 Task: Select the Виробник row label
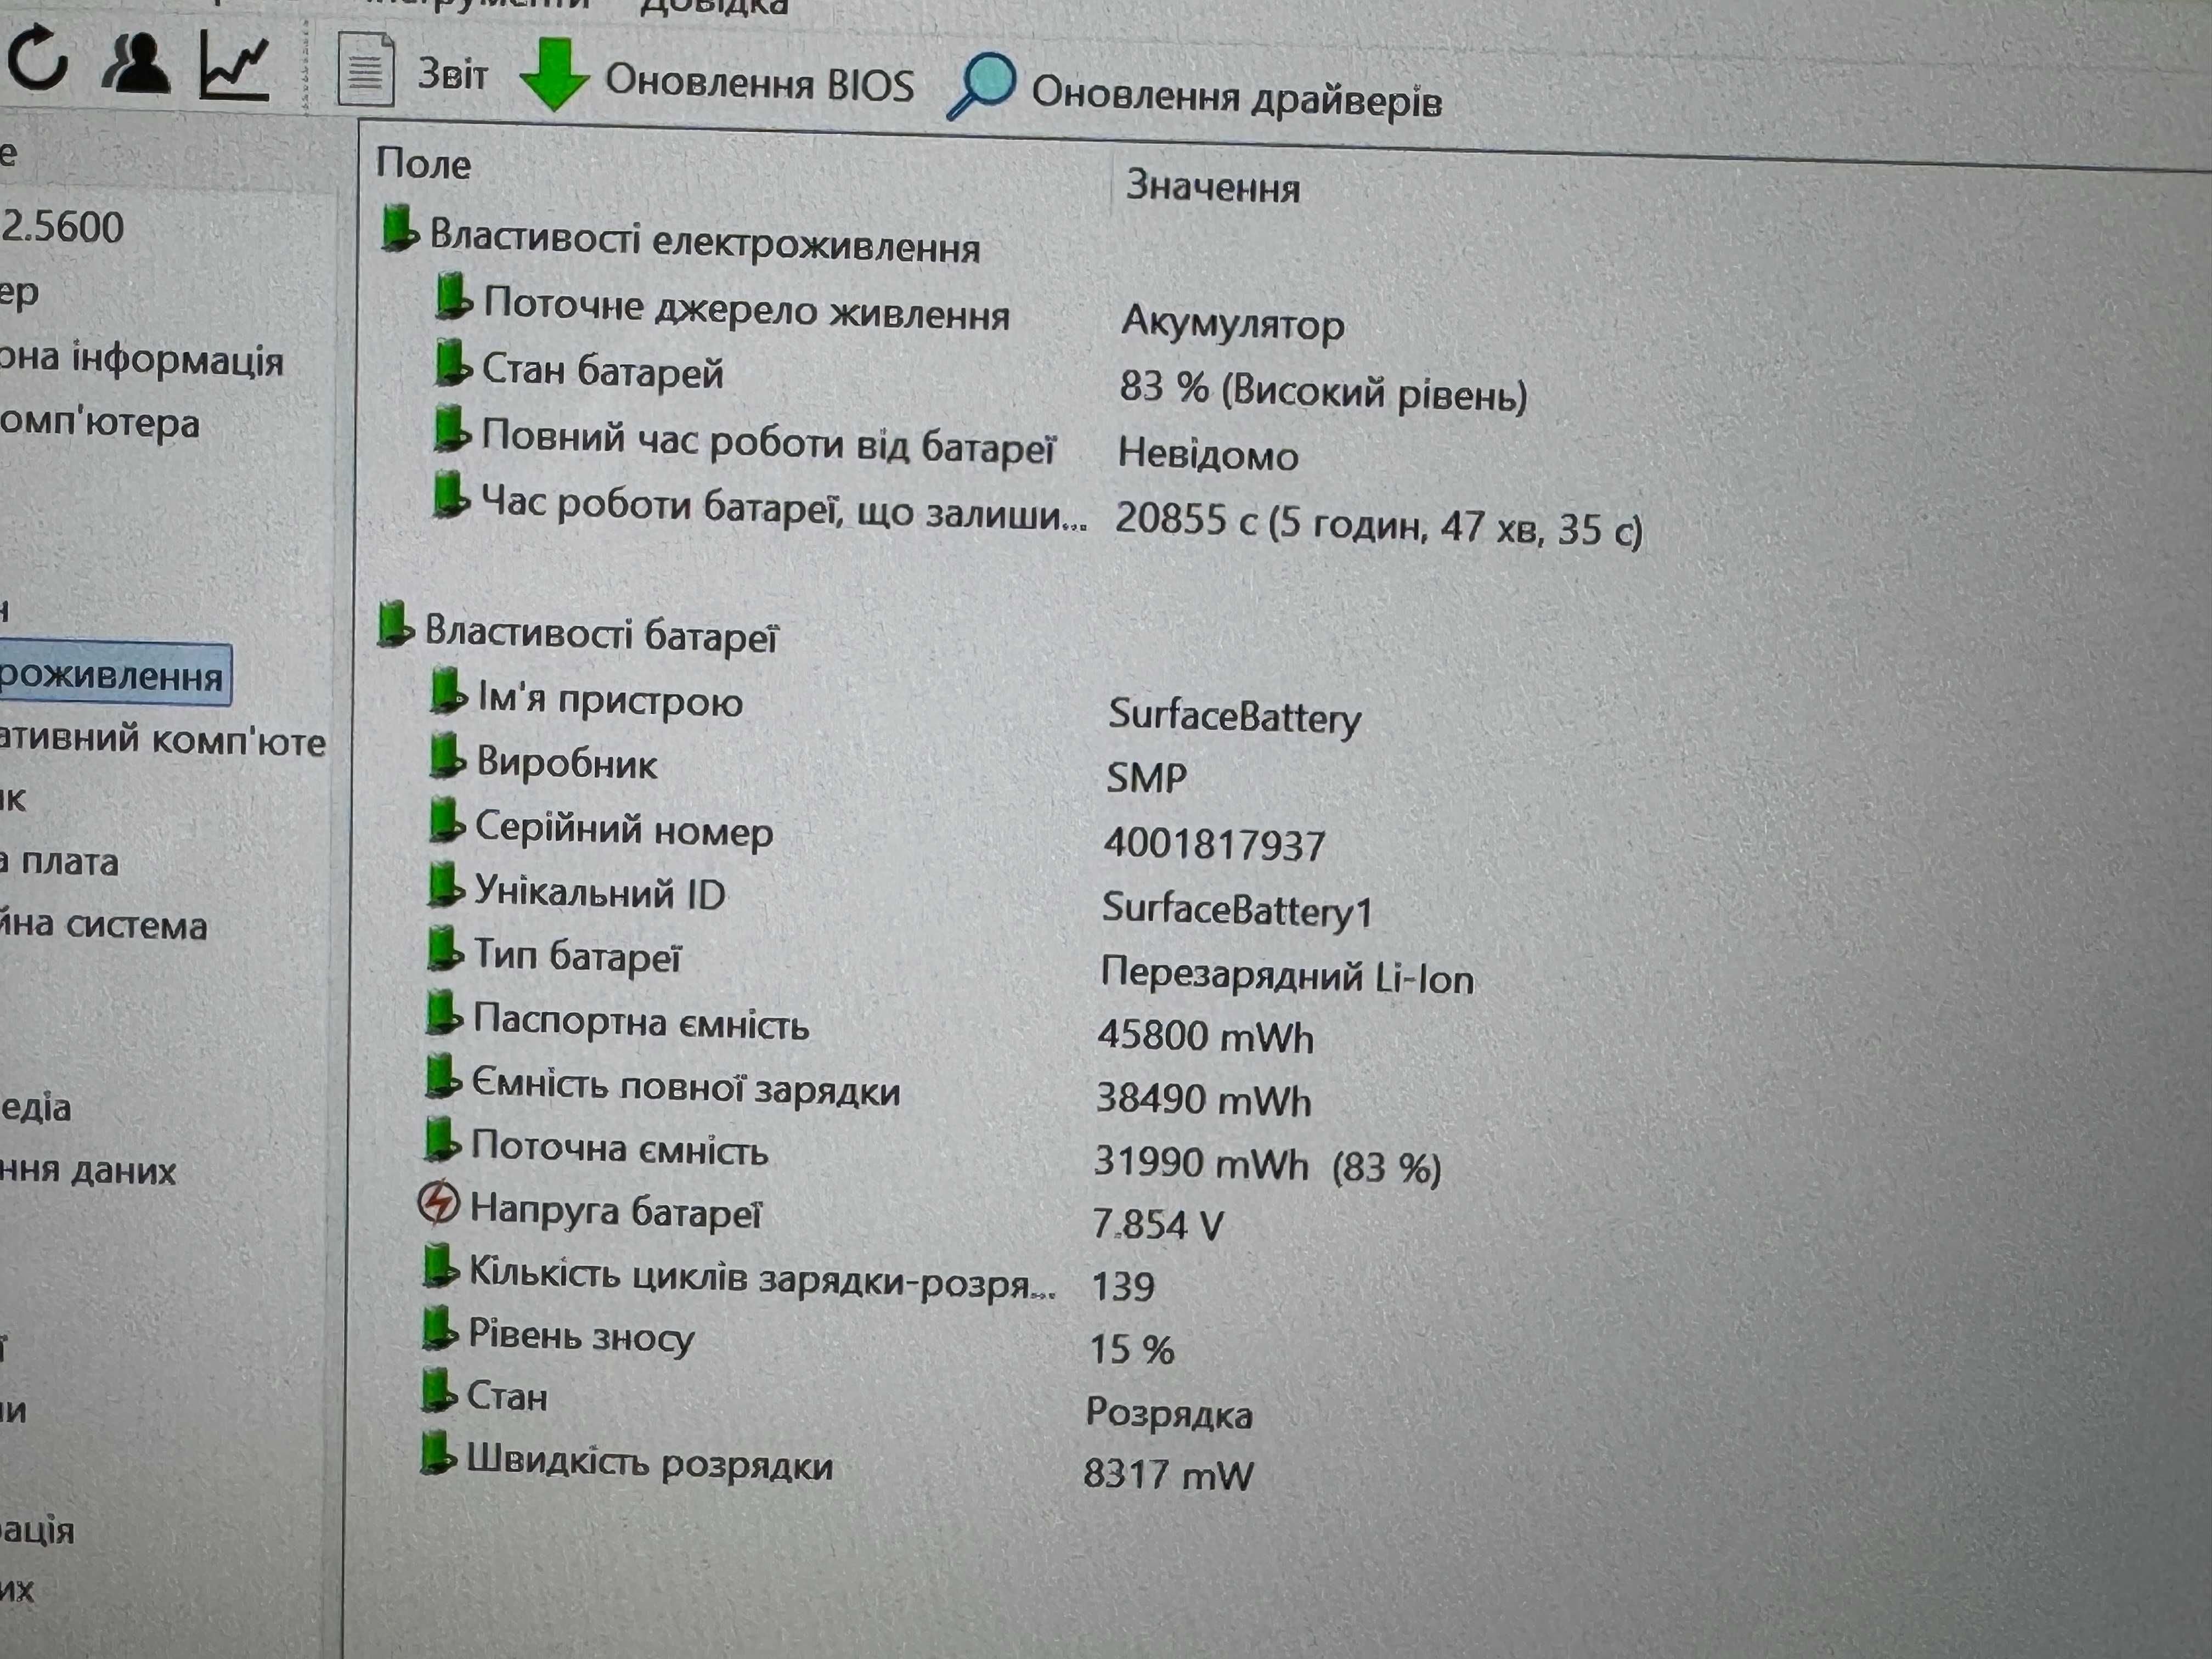tap(567, 763)
